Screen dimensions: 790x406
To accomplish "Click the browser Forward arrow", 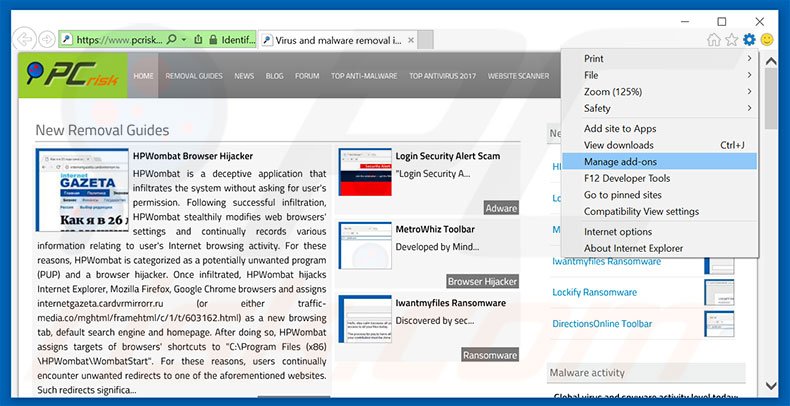I will pos(47,40).
